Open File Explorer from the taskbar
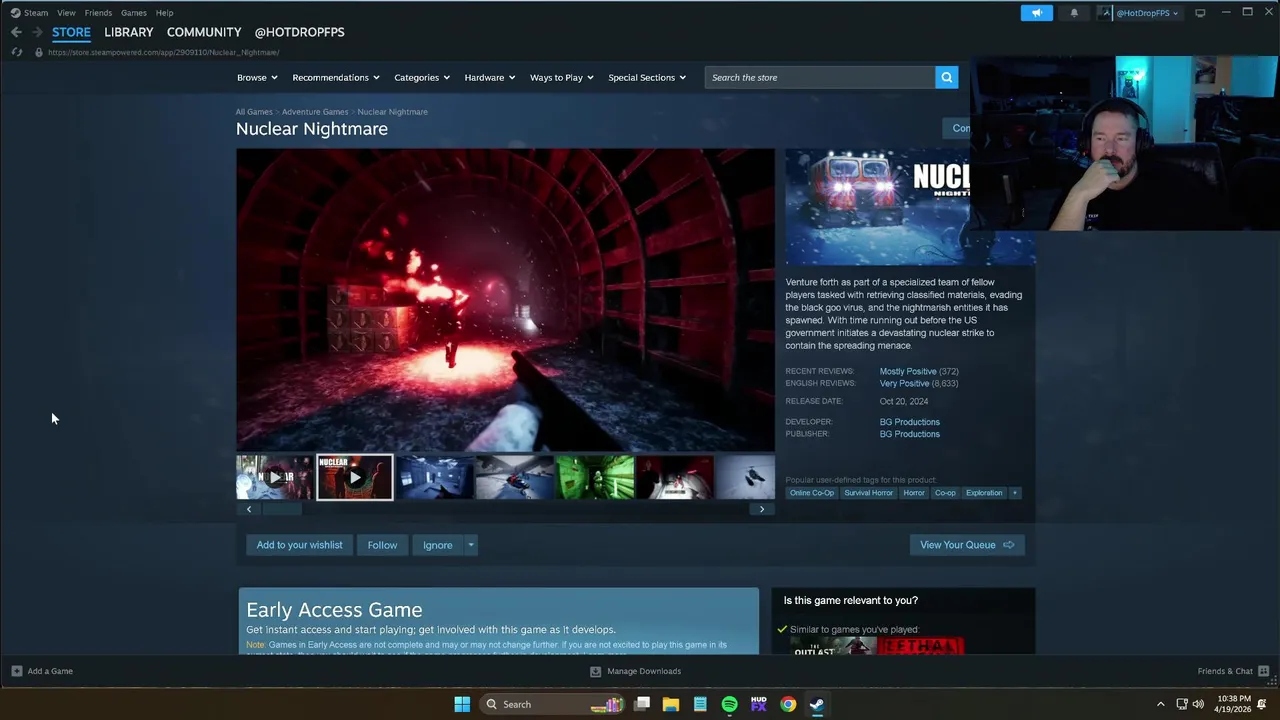This screenshot has height=720, width=1280. pos(671,704)
